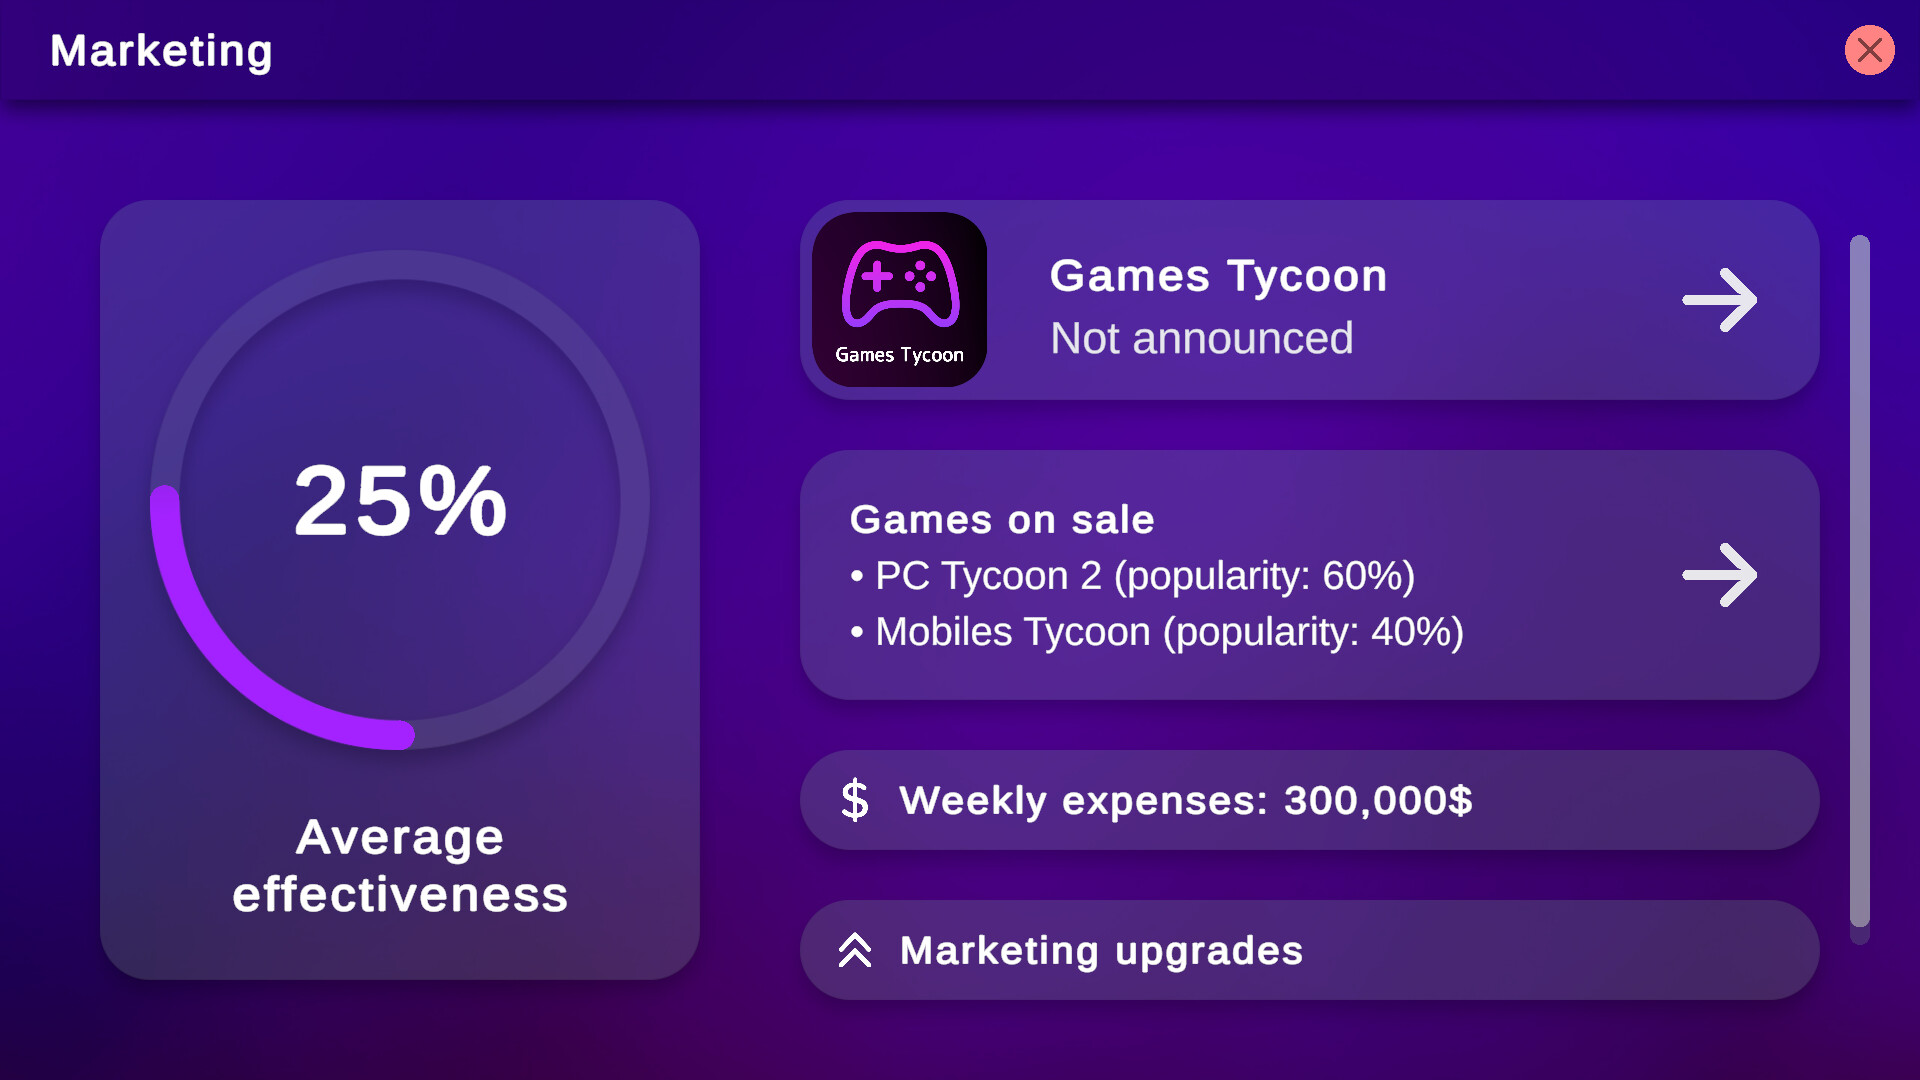Click the Average effectiveness label
Image resolution: width=1920 pixels, height=1080 pixels.
pyautogui.click(x=400, y=865)
